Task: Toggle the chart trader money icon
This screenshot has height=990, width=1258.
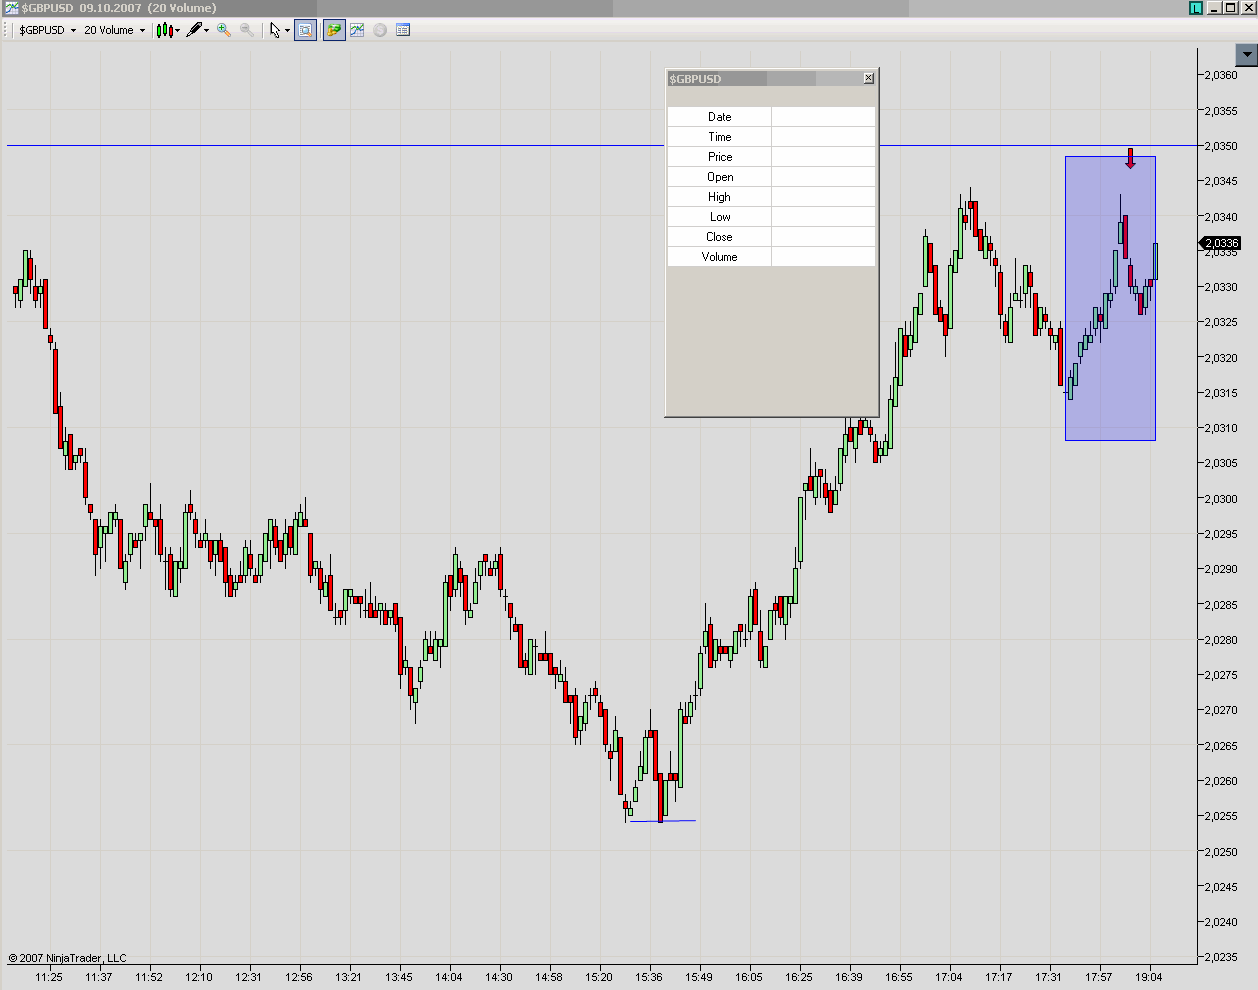Action: (334, 30)
